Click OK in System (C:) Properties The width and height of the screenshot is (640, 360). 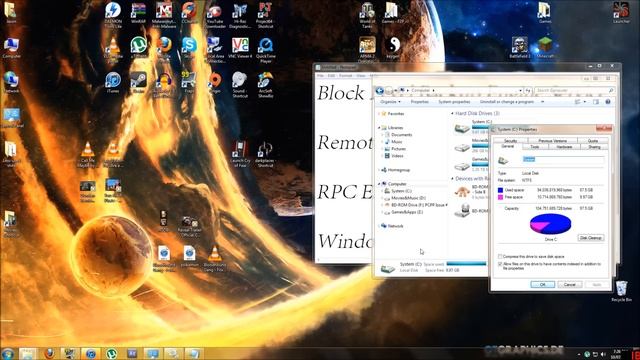pos(542,284)
